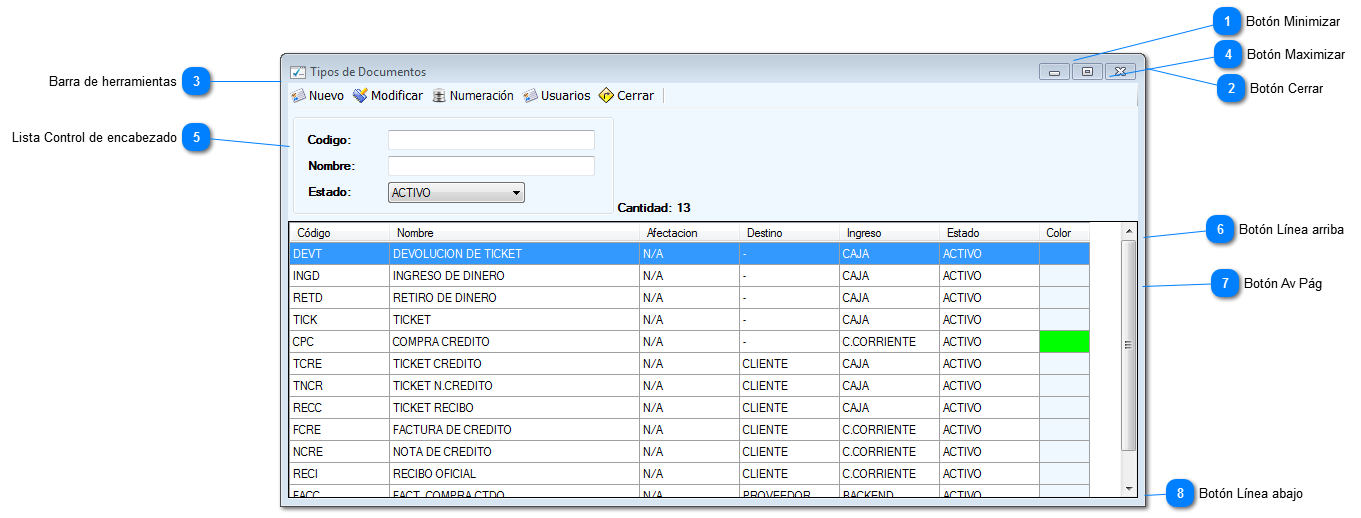Click the CPC code cell
Viewport: 1361px width, 518px height.
pos(339,342)
